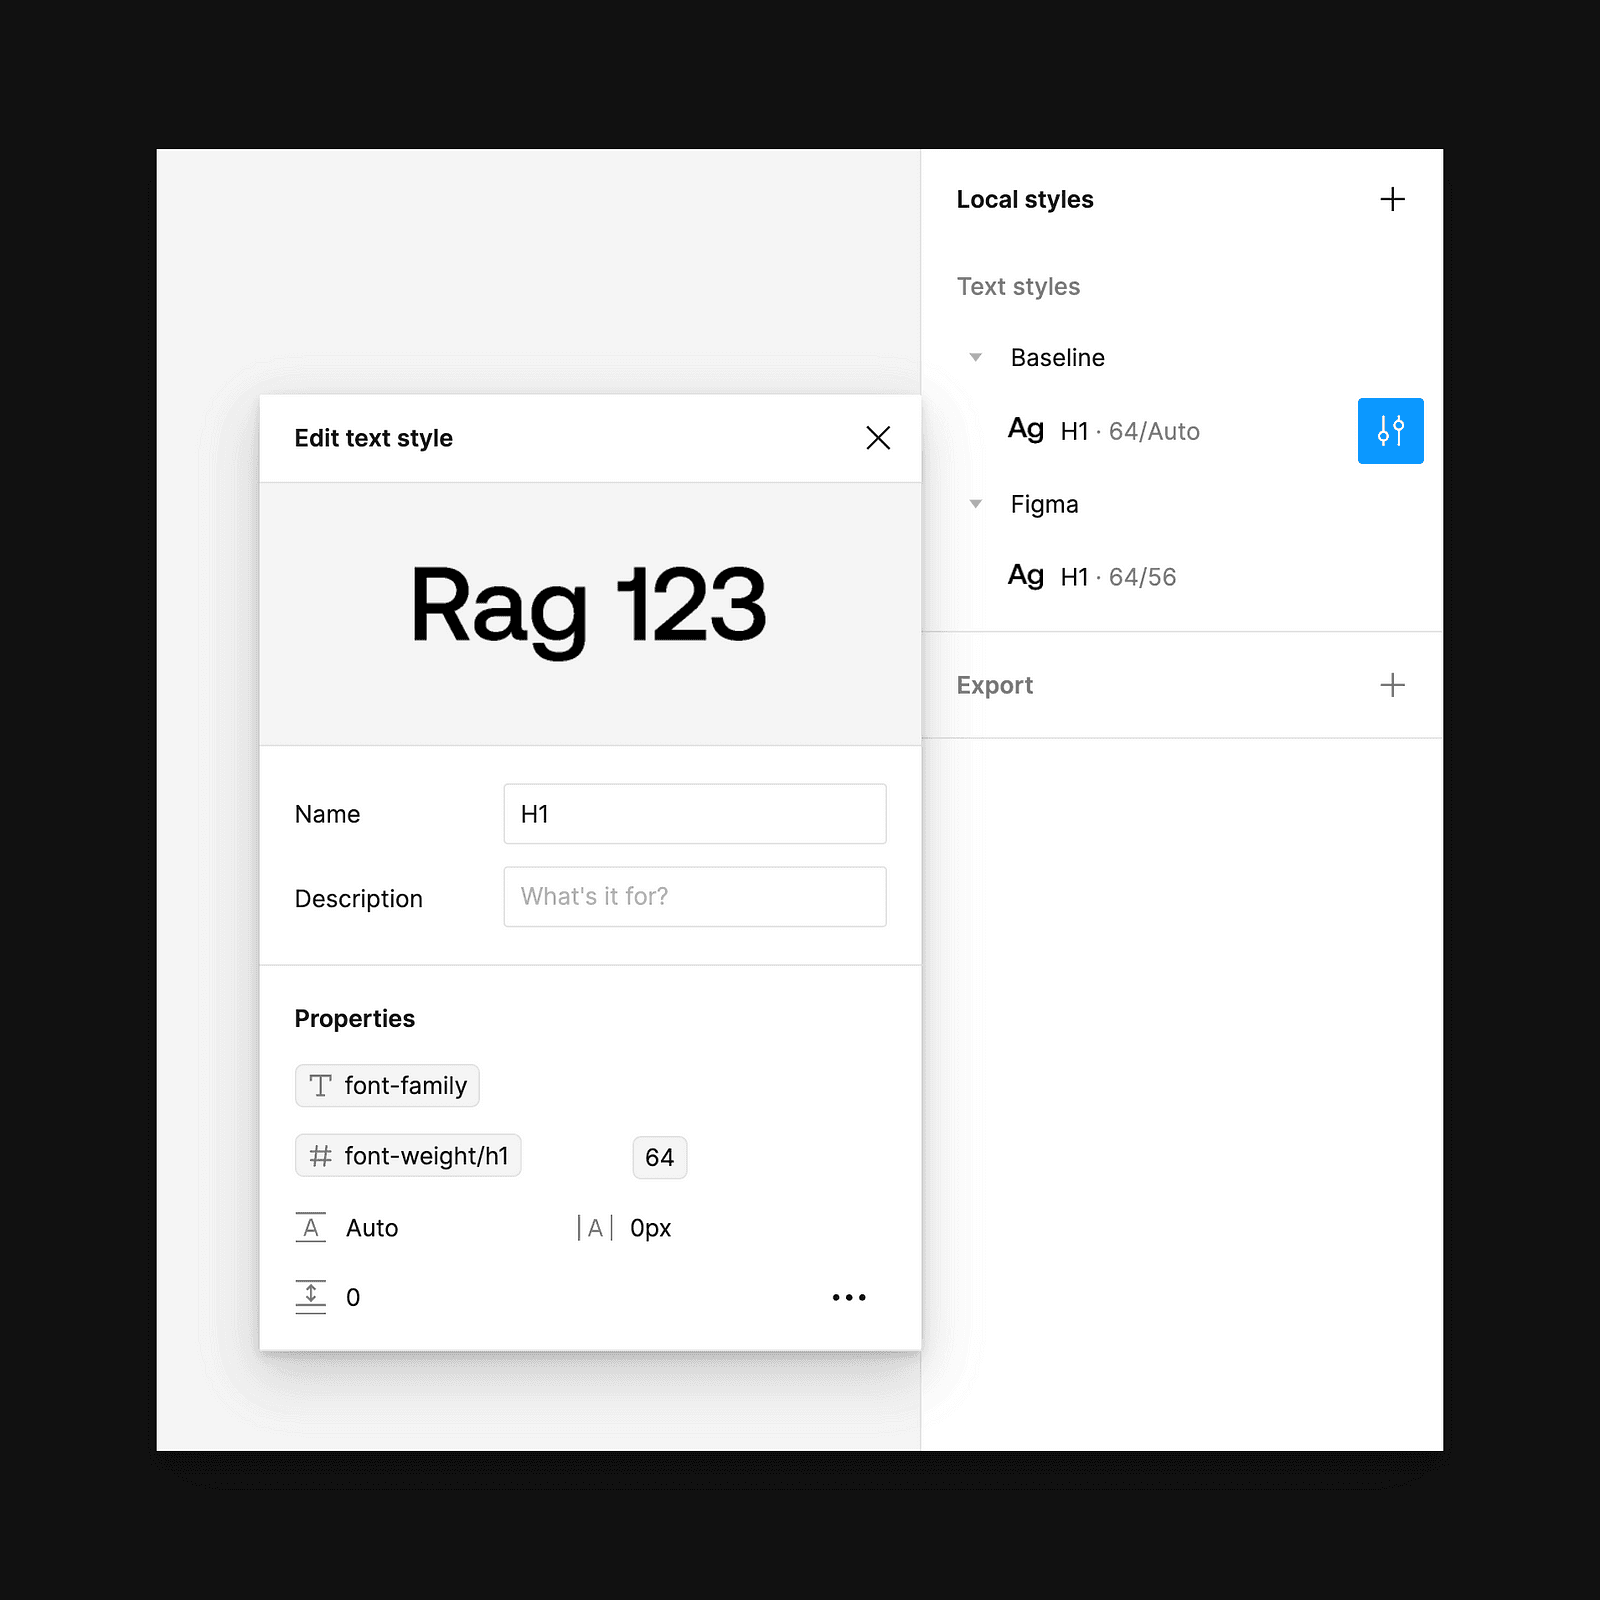
Task: Click the Description field "What's it for?"
Action: pyautogui.click(x=695, y=897)
